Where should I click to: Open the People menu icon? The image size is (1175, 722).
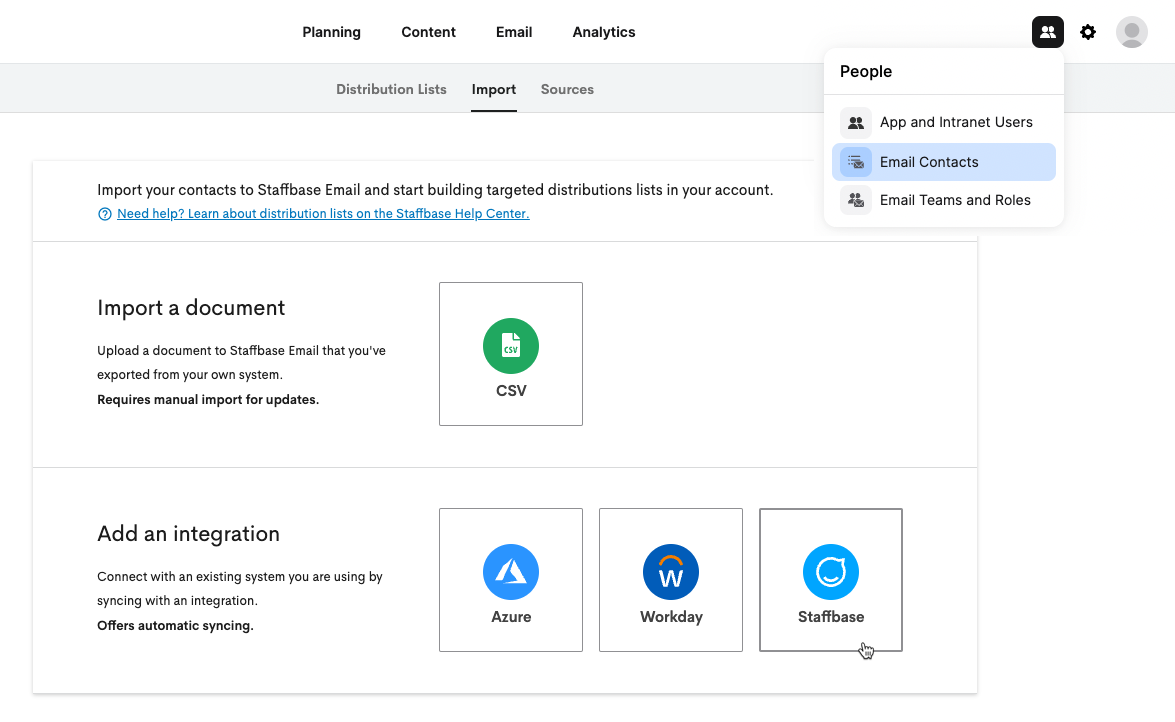[x=1048, y=32]
